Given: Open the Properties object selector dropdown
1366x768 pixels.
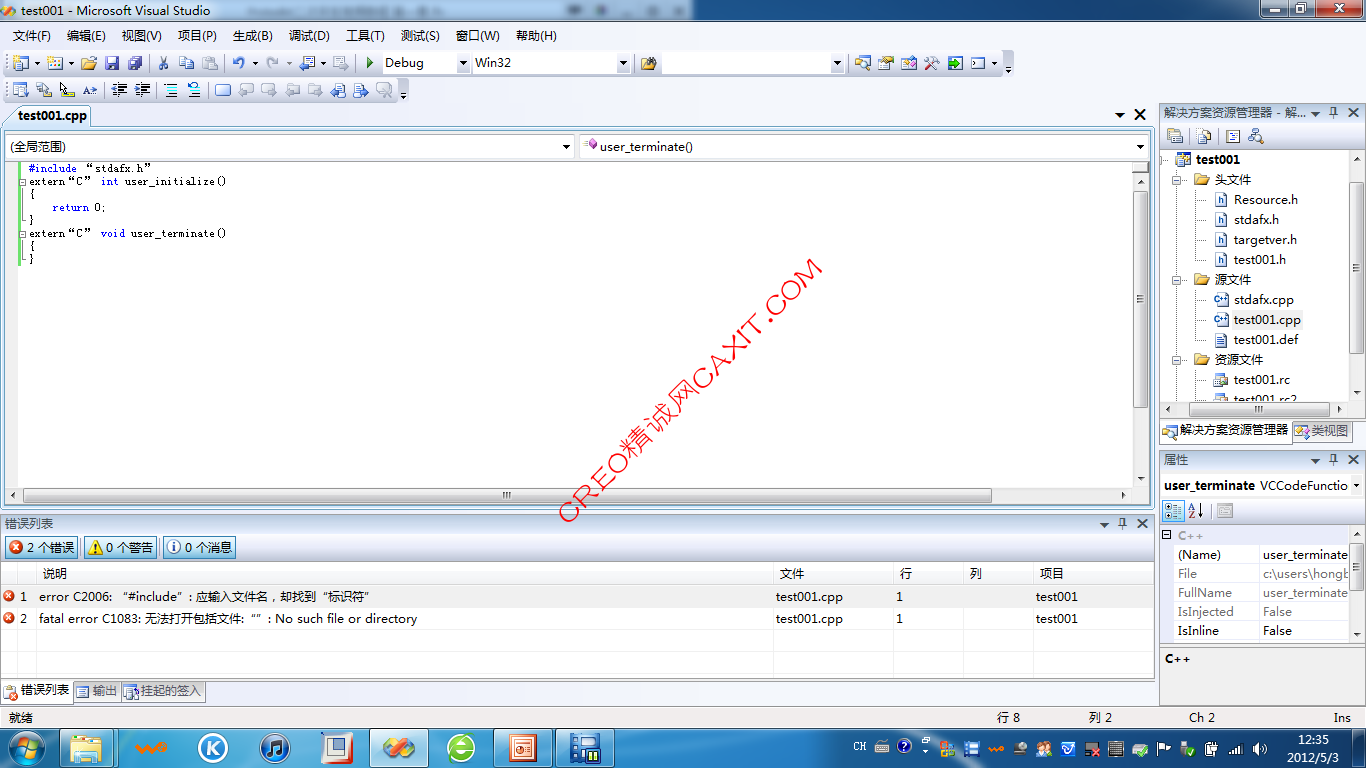Looking at the screenshot, I should click(1356, 486).
